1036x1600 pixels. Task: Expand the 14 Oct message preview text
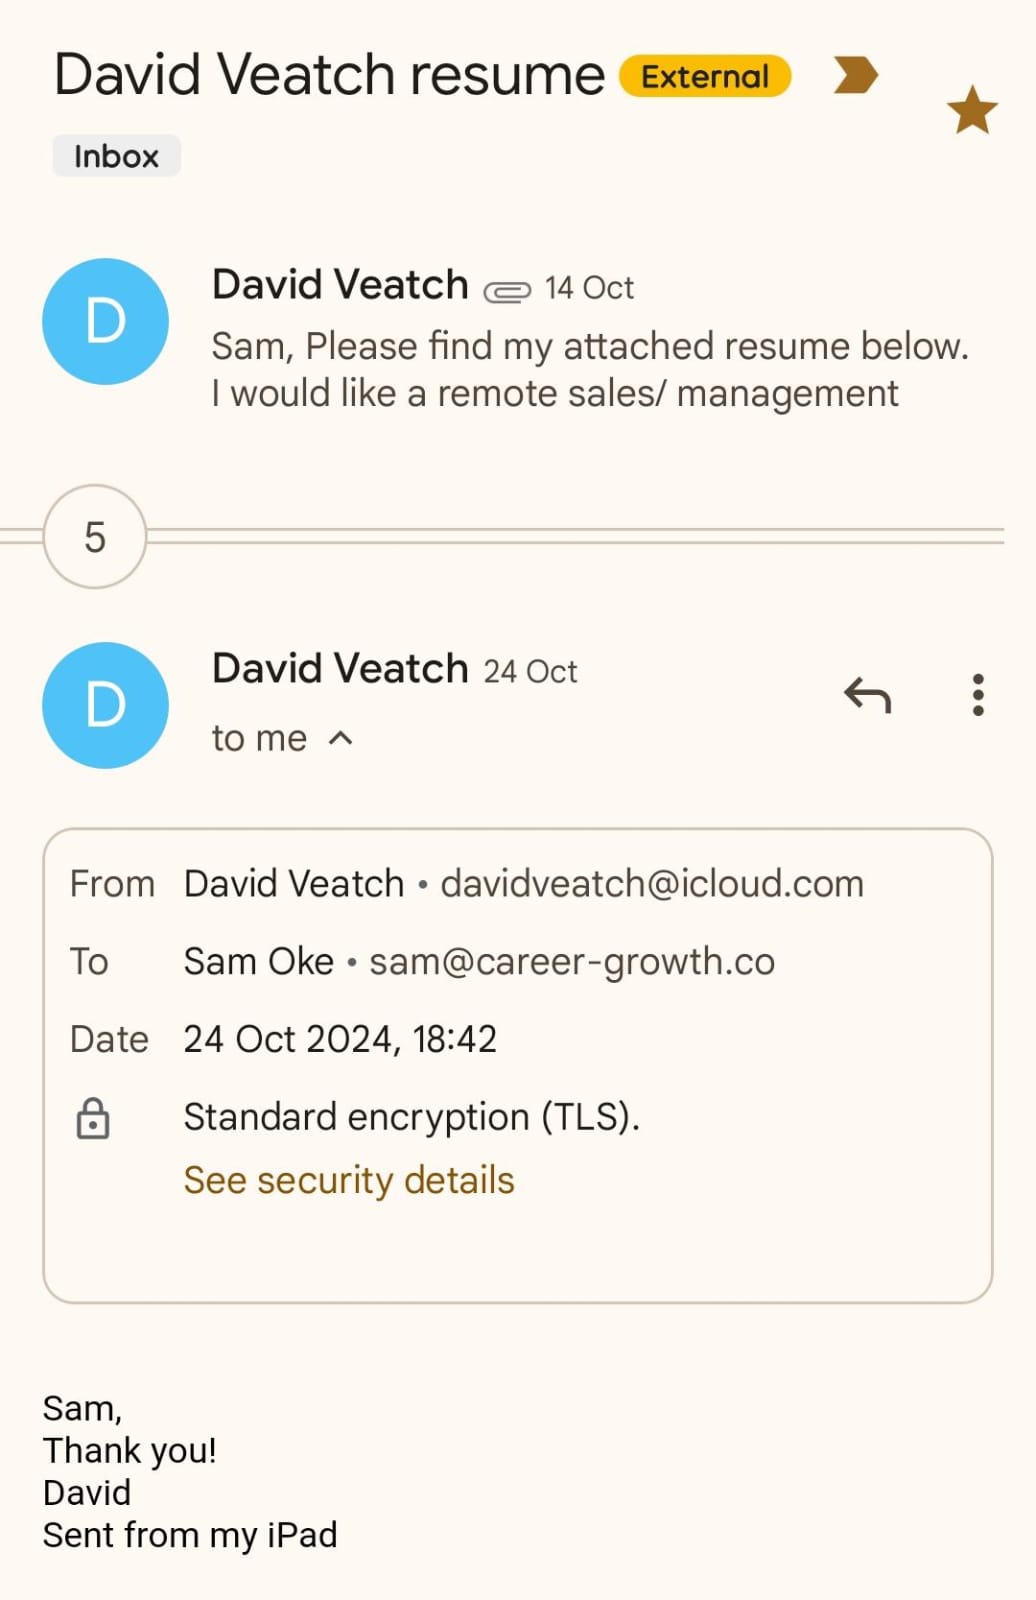click(589, 370)
